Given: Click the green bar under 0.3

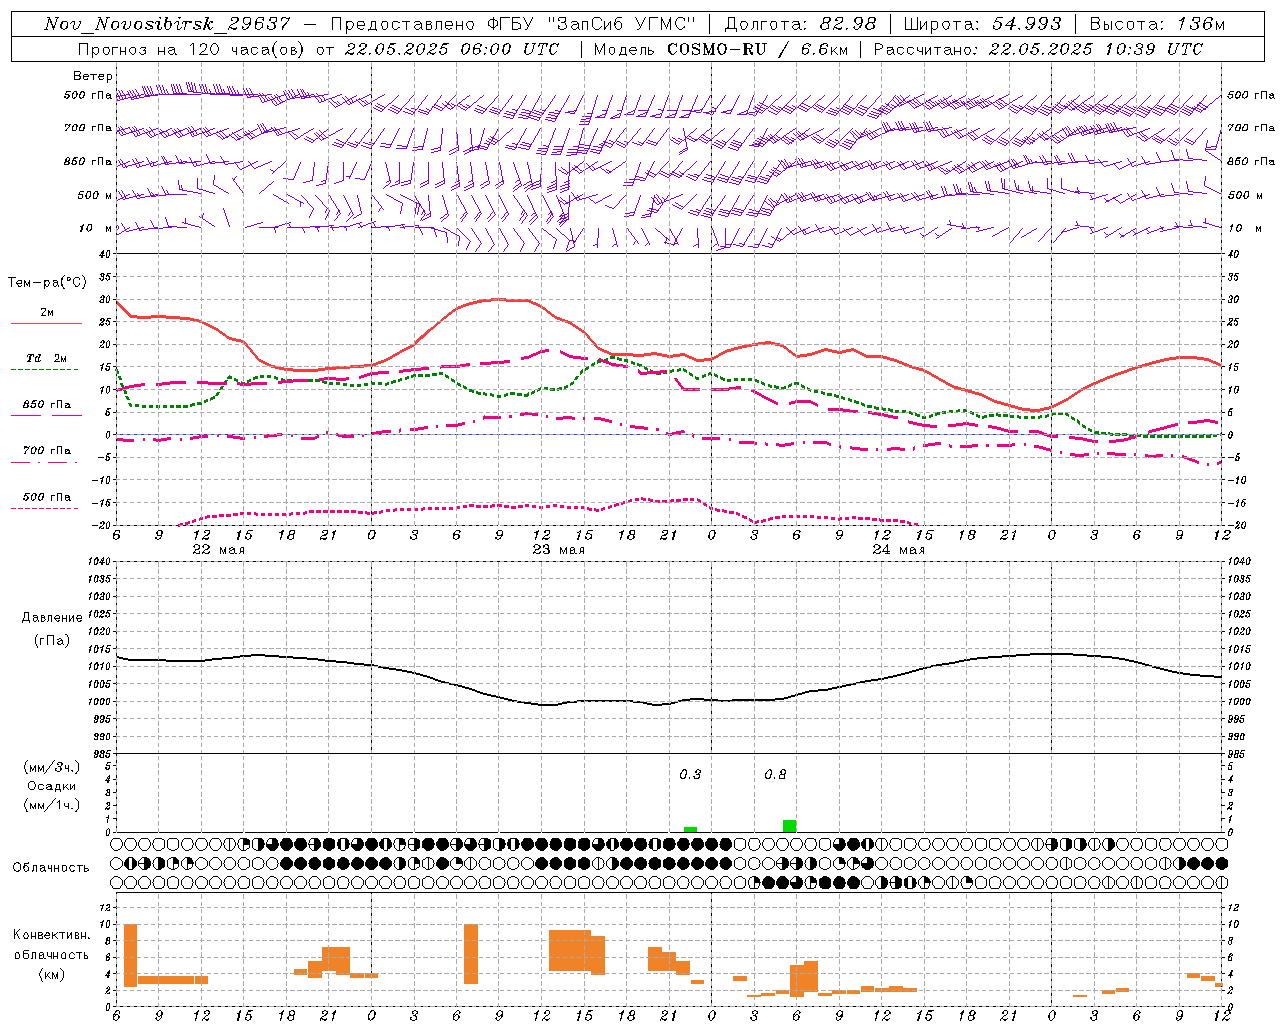Looking at the screenshot, I should [690, 830].
